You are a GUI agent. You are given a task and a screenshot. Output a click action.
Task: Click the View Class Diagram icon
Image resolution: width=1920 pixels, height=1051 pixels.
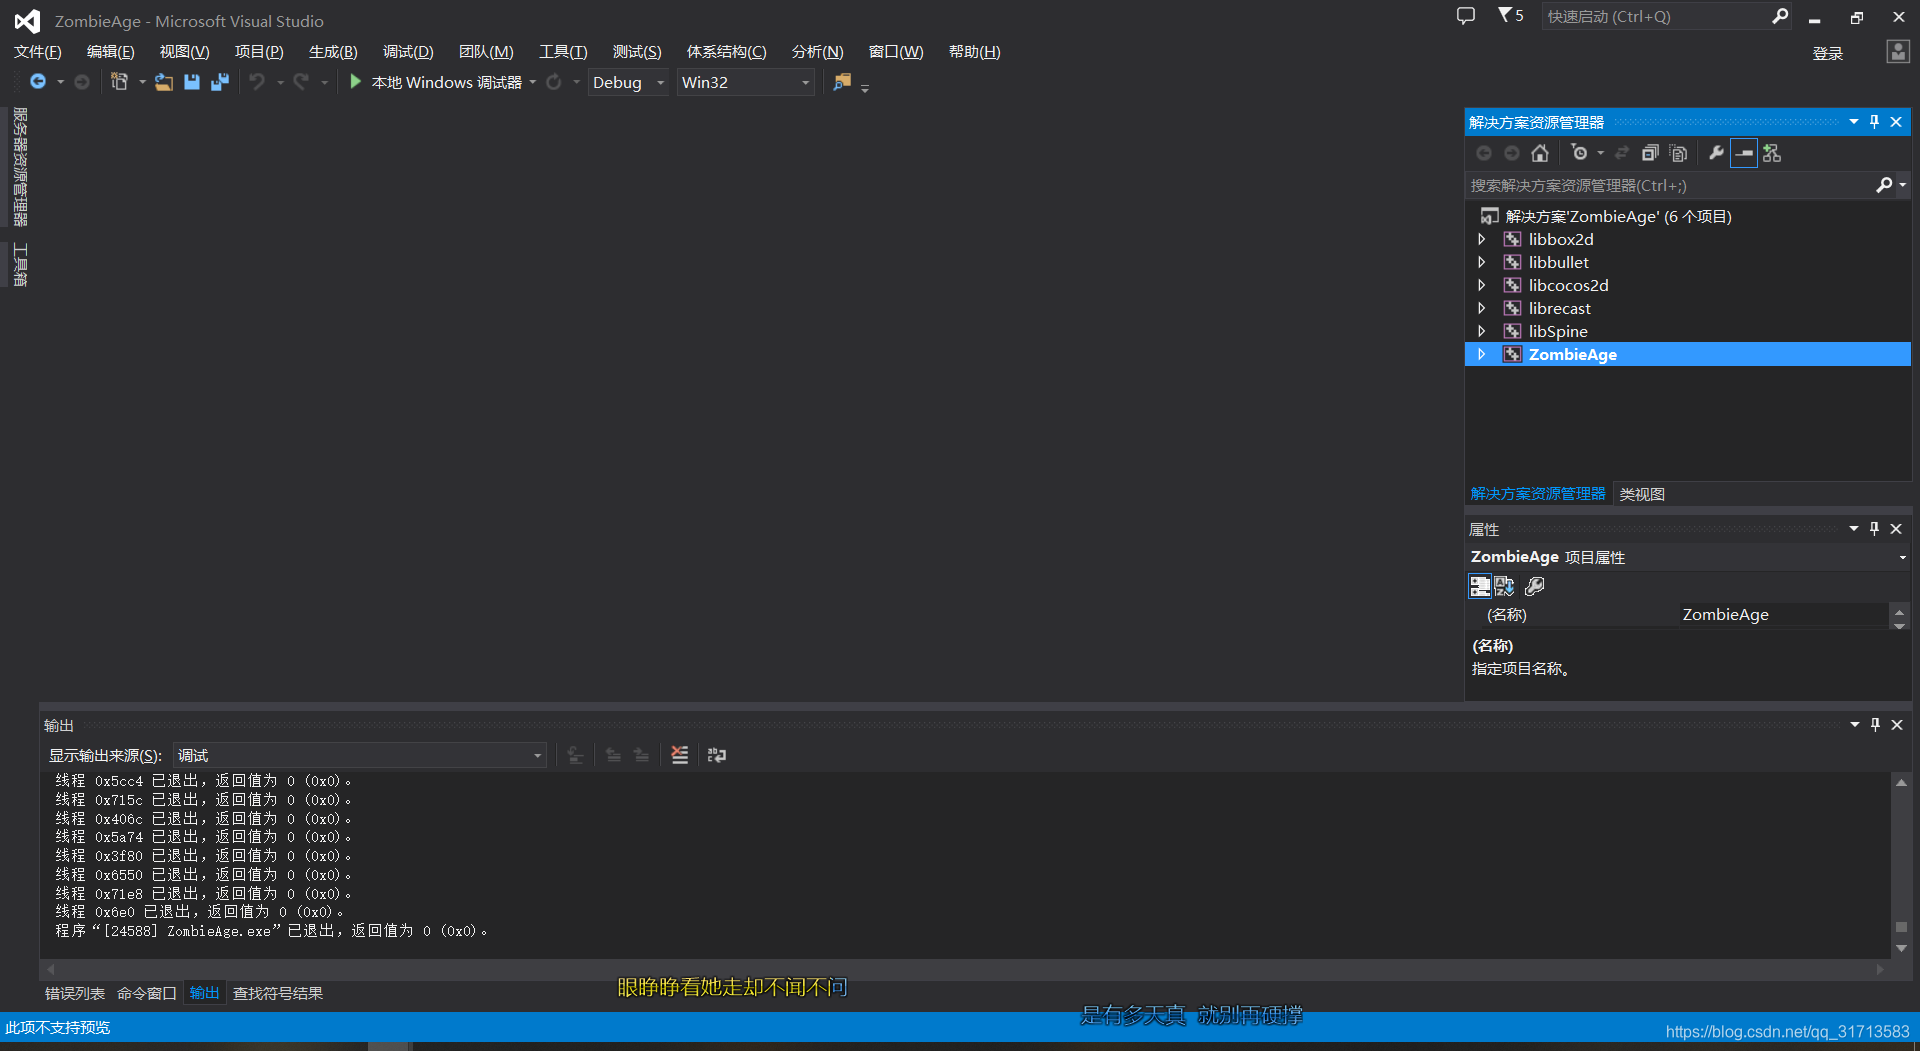pos(1772,153)
